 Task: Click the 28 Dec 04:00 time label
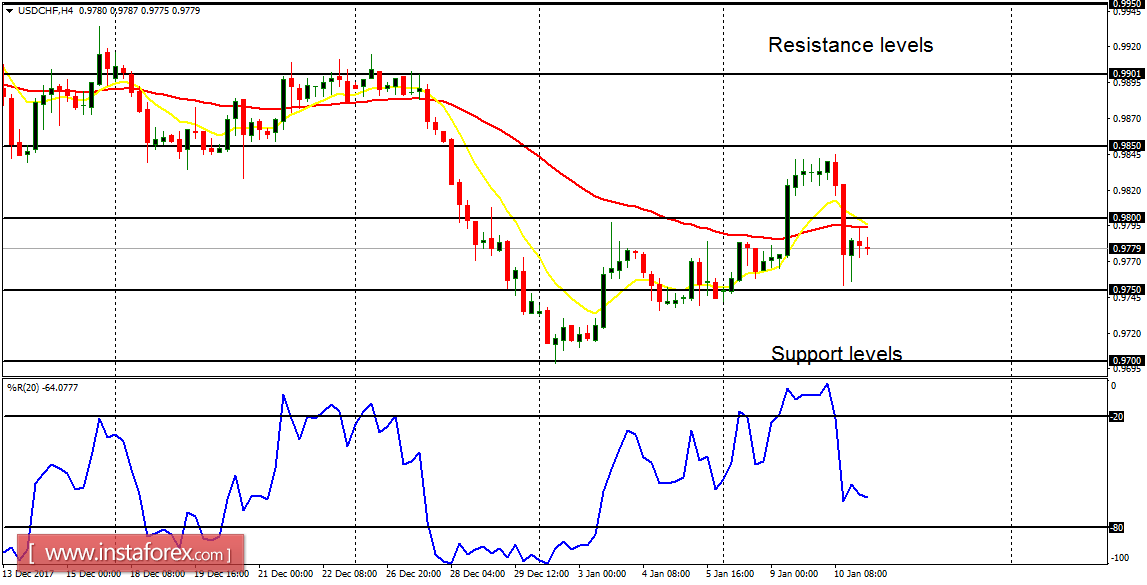pyautogui.click(x=478, y=574)
